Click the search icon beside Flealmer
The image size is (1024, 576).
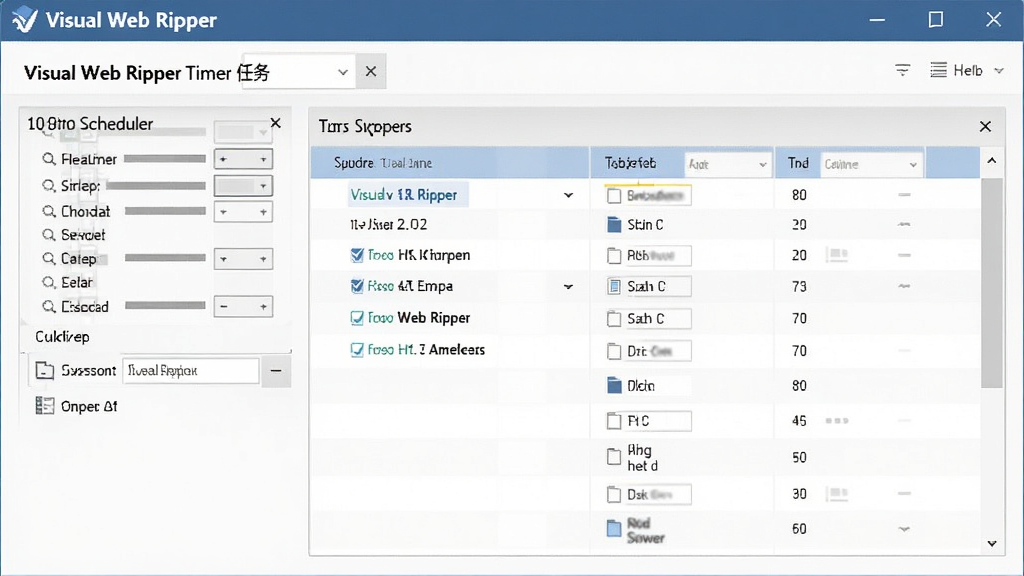coord(49,159)
